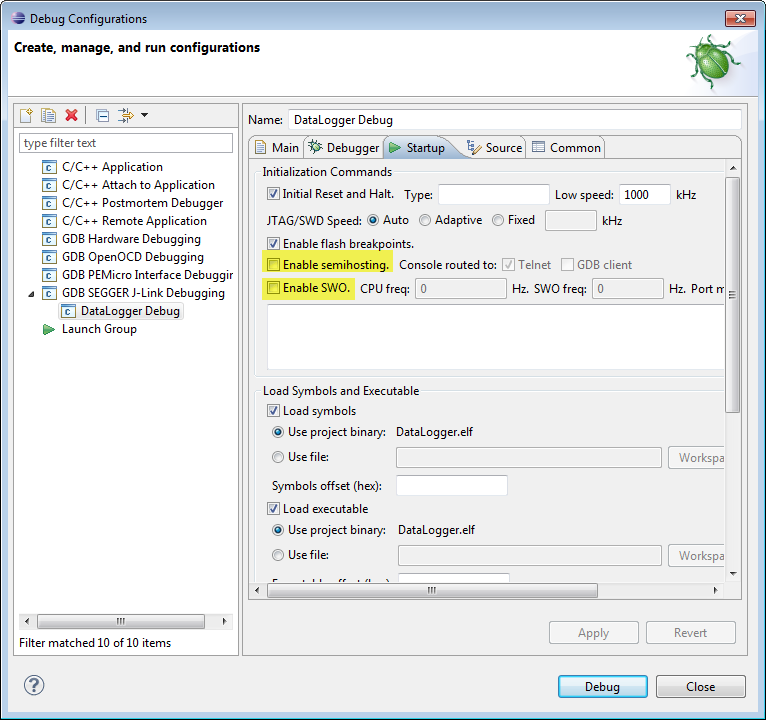Click the Close button at the bottom

click(x=700, y=687)
